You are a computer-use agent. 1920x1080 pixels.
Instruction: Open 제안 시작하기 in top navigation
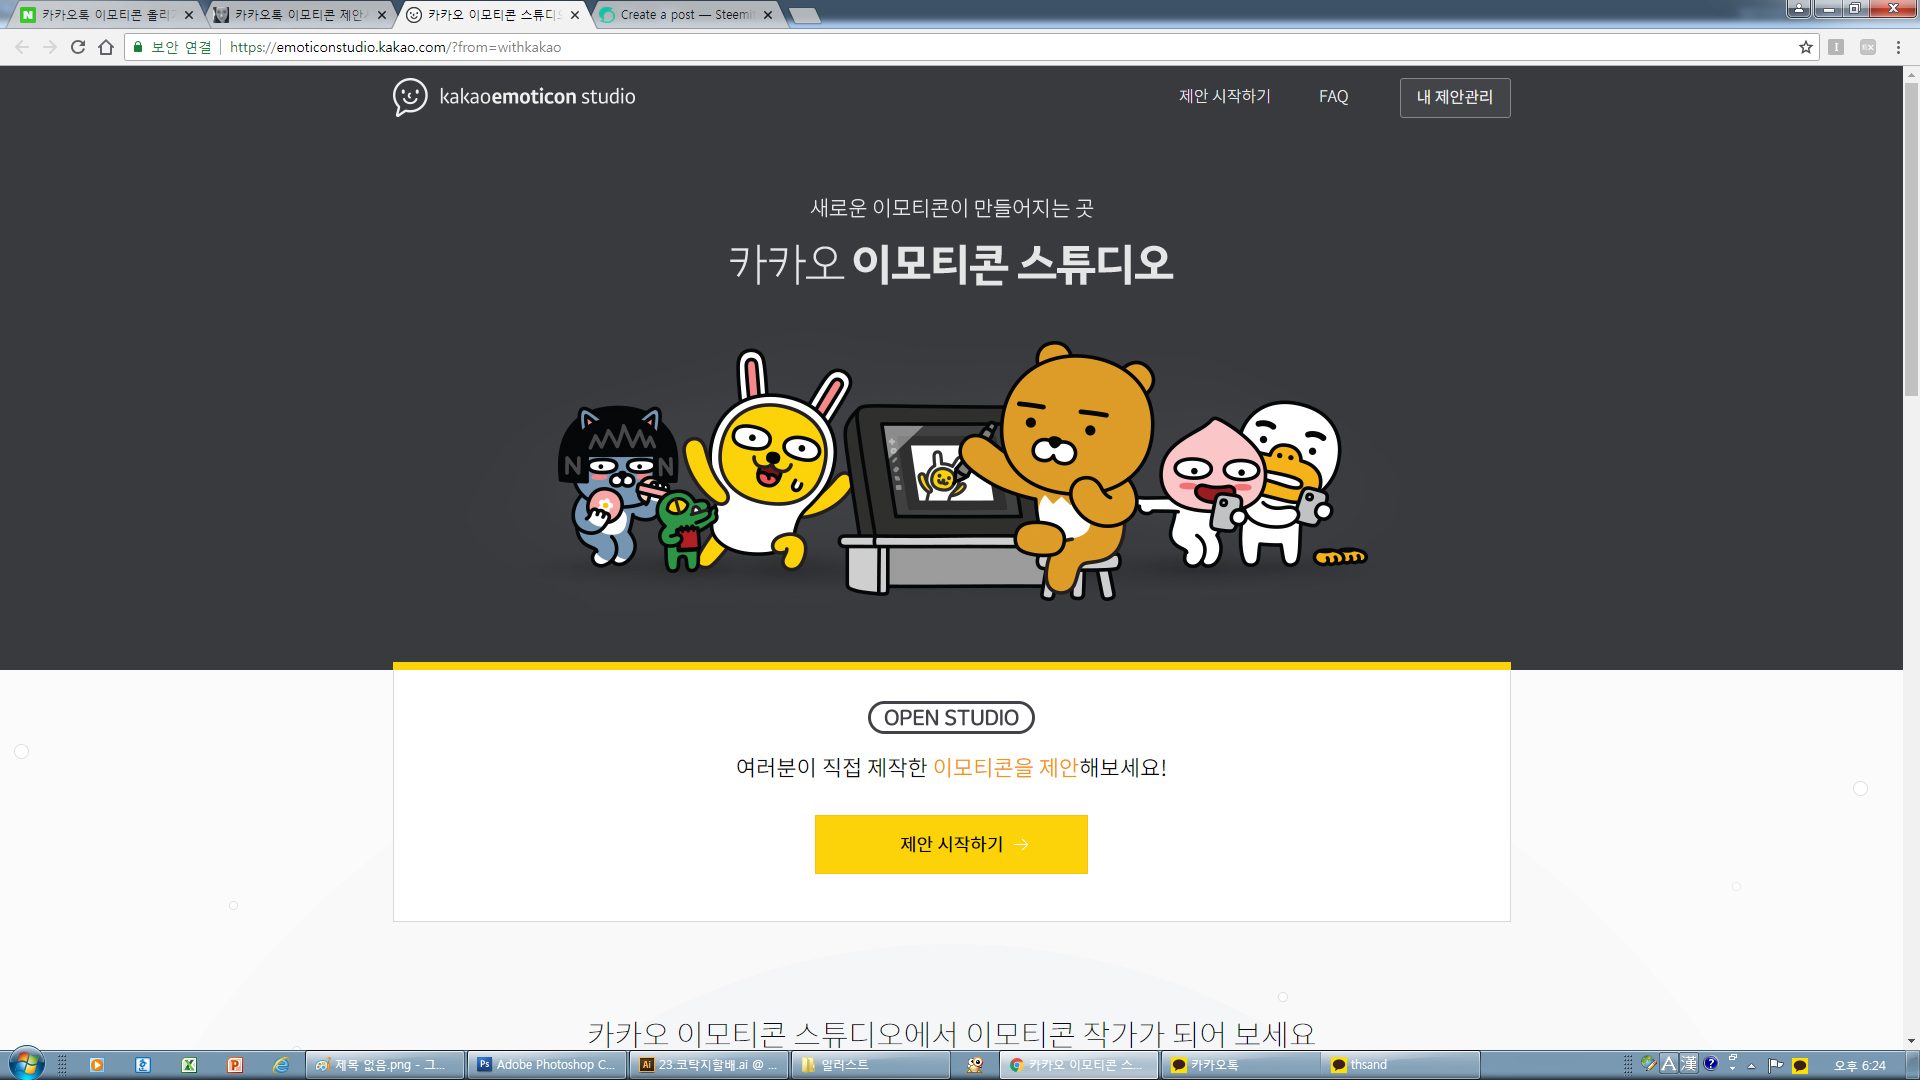coord(1224,97)
